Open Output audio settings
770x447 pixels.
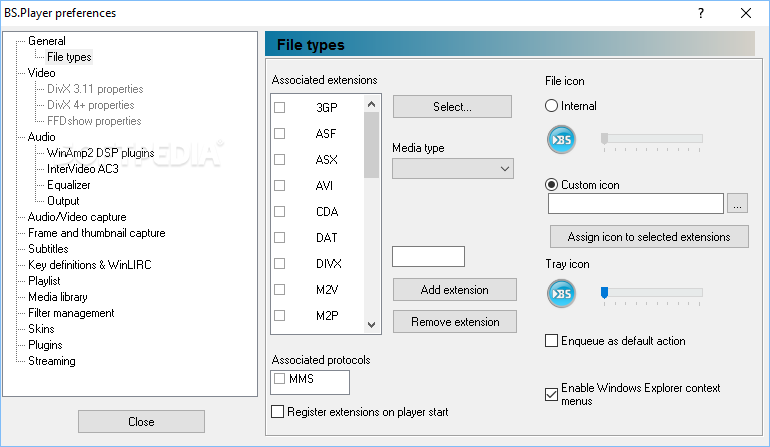63,201
